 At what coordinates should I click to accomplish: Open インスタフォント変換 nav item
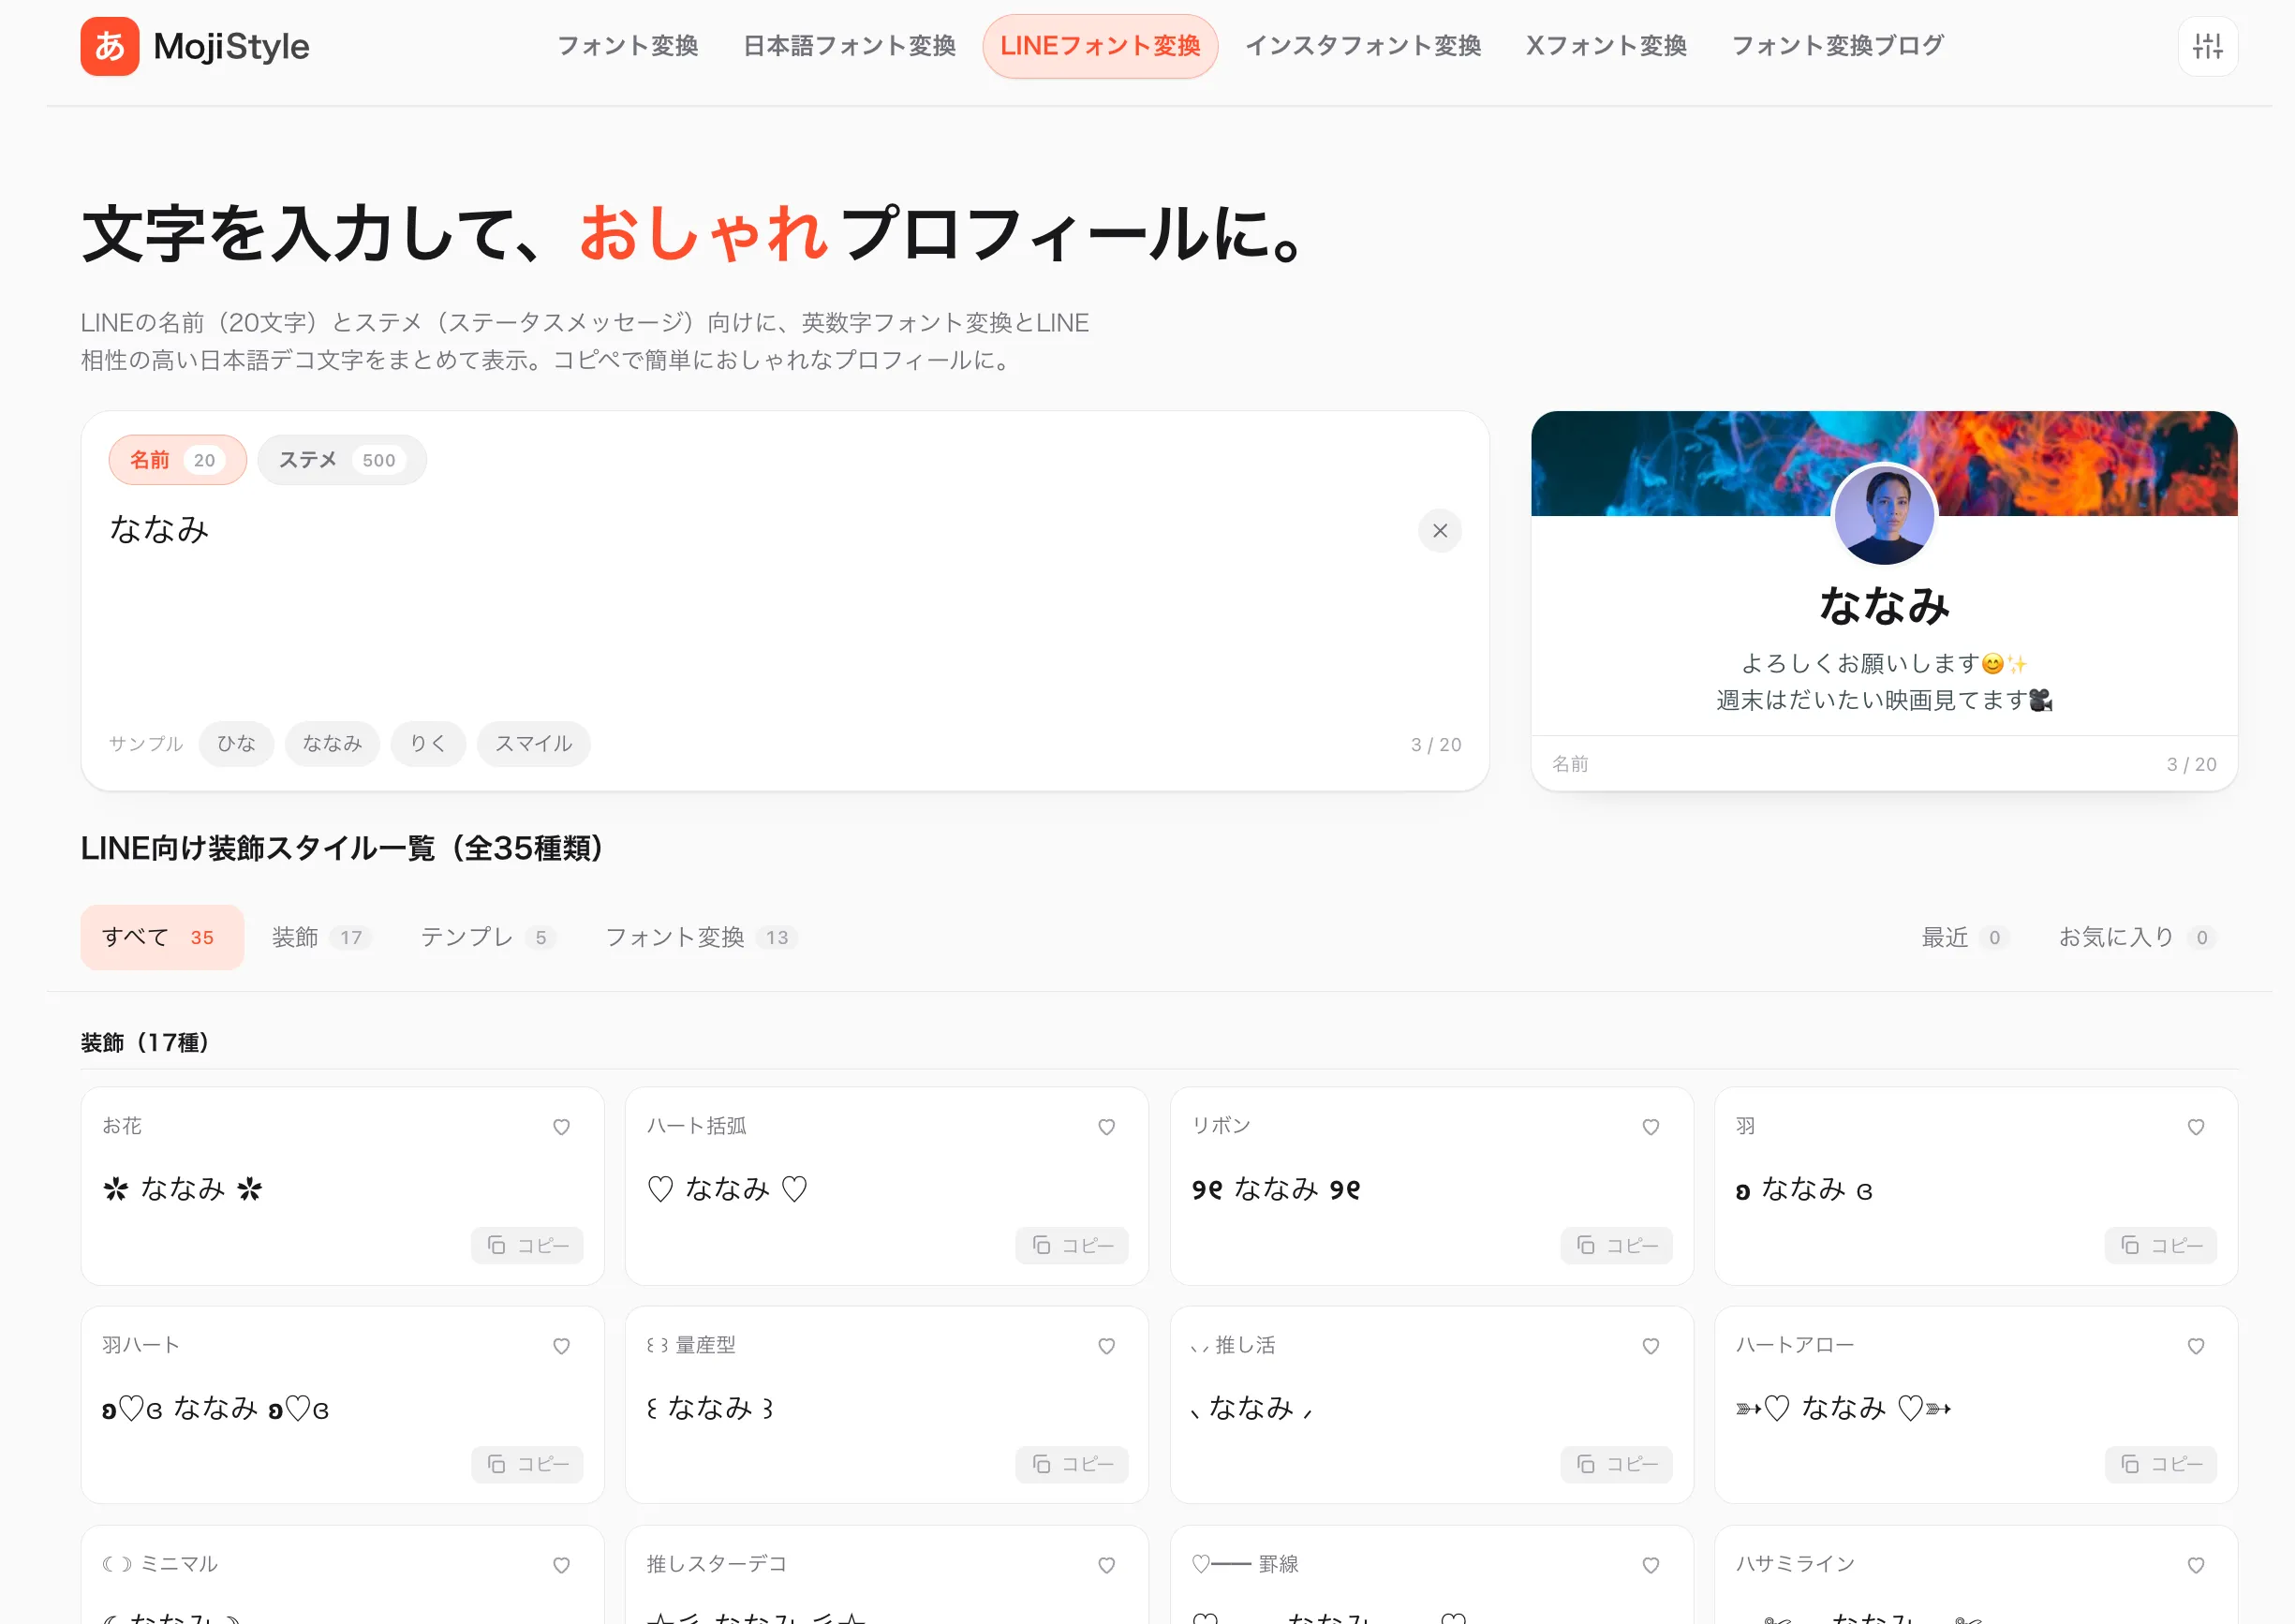pos(1362,46)
